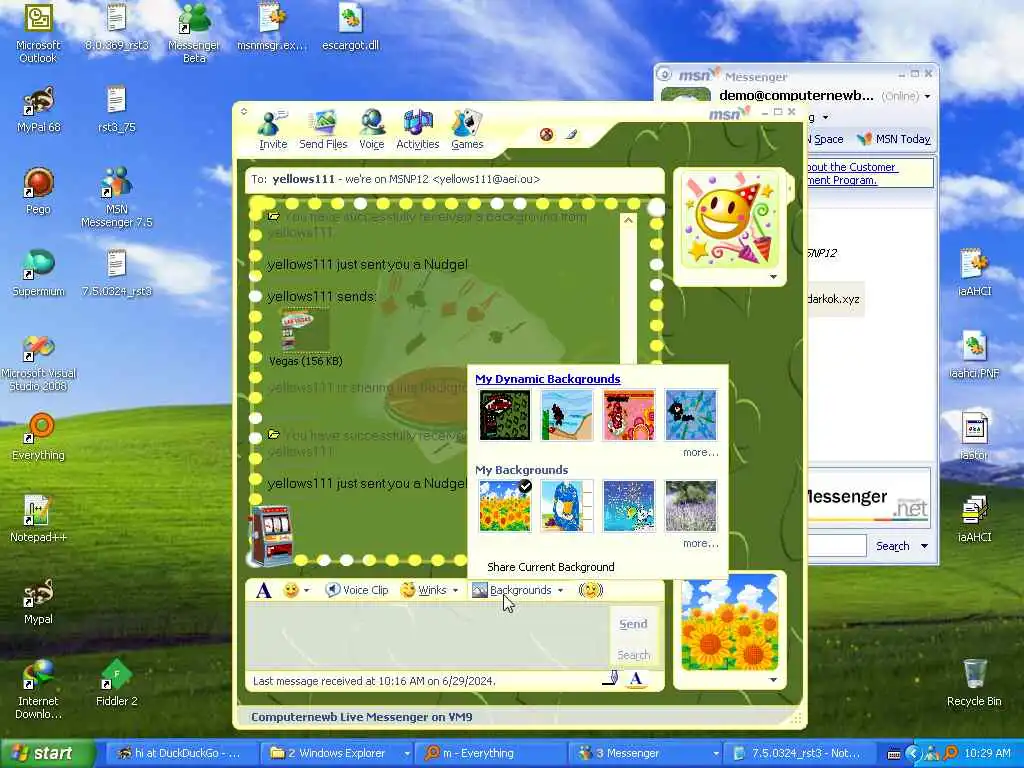Expand the emoticon dropdown arrow

(306, 590)
